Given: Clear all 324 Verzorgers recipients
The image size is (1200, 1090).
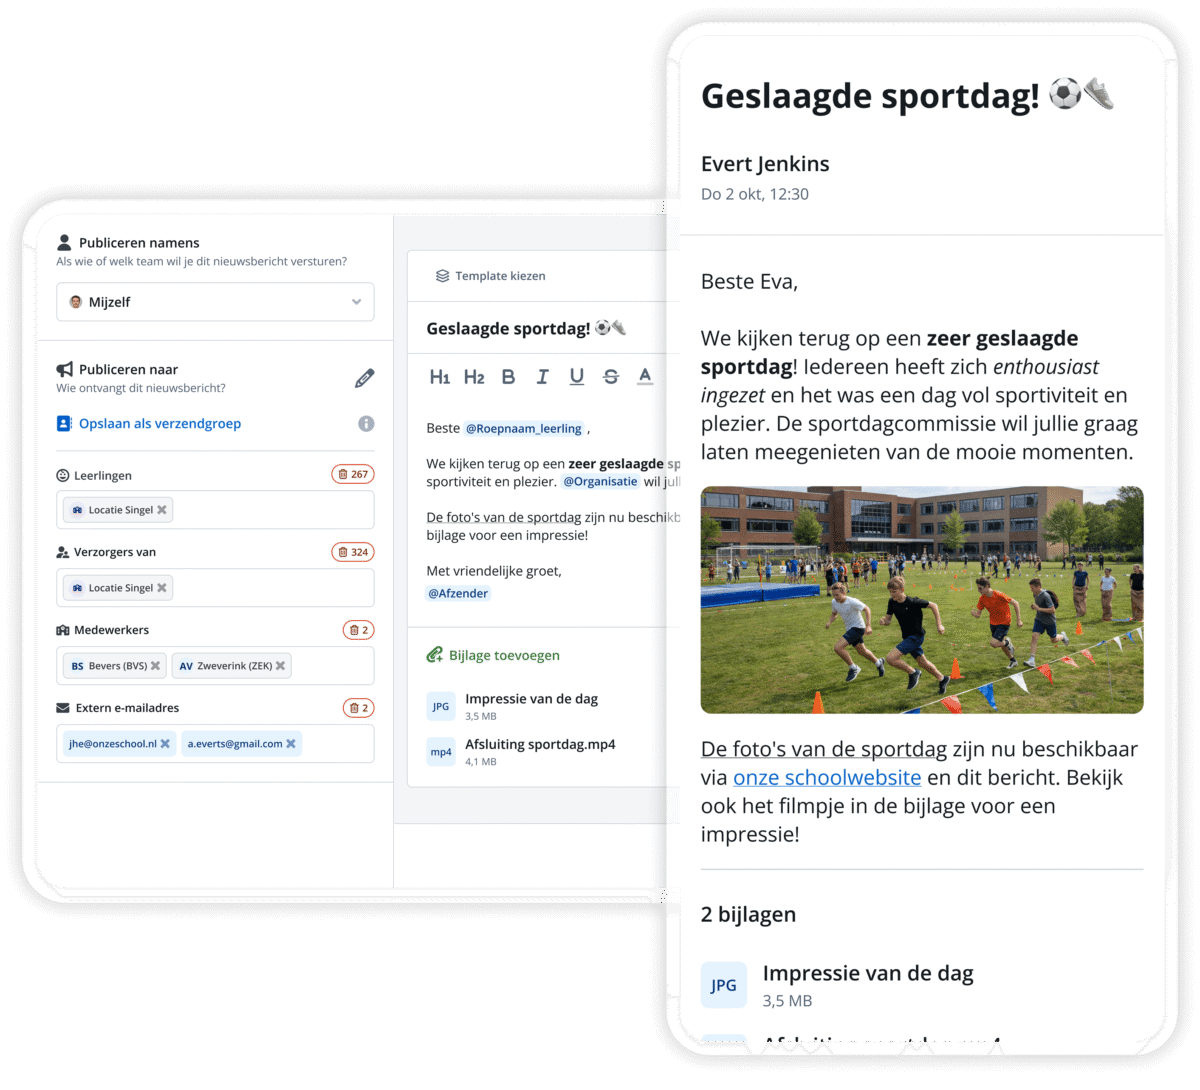Looking at the screenshot, I should [x=353, y=552].
